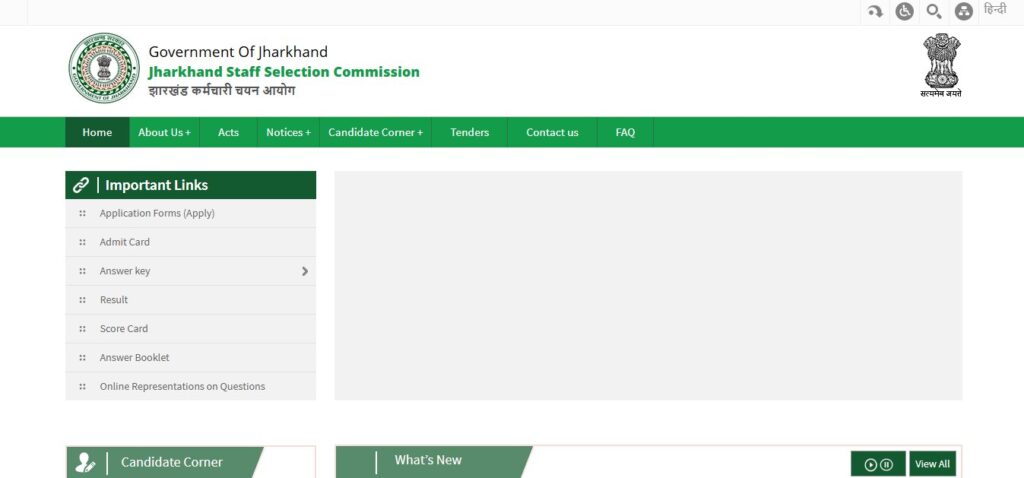Screen dimensions: 1024x478
Task: Click the Satyamev Jayate national emblem
Action: pyautogui.click(x=941, y=65)
